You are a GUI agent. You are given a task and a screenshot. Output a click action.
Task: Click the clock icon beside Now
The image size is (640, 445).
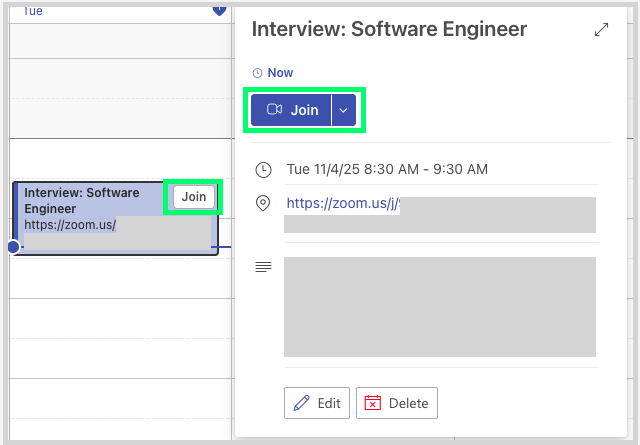click(x=257, y=73)
